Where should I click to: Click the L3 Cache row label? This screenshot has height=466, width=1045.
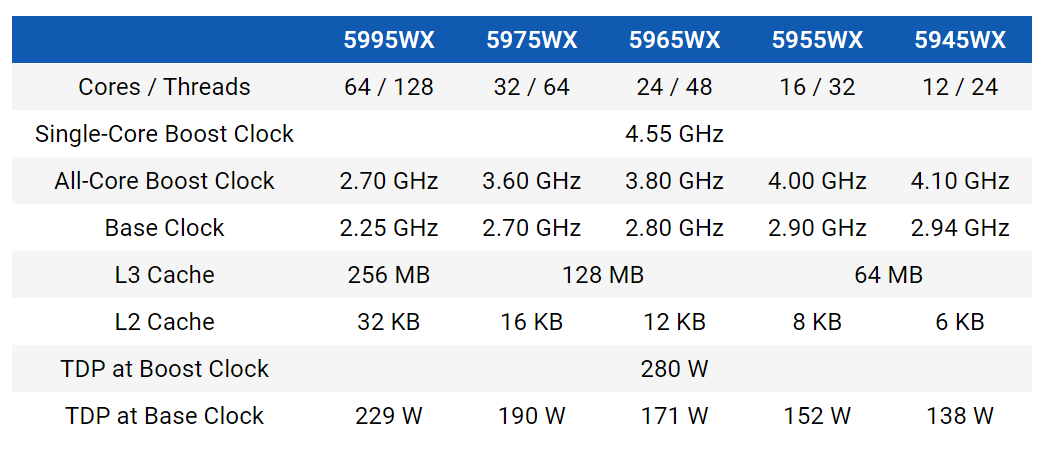(165, 275)
